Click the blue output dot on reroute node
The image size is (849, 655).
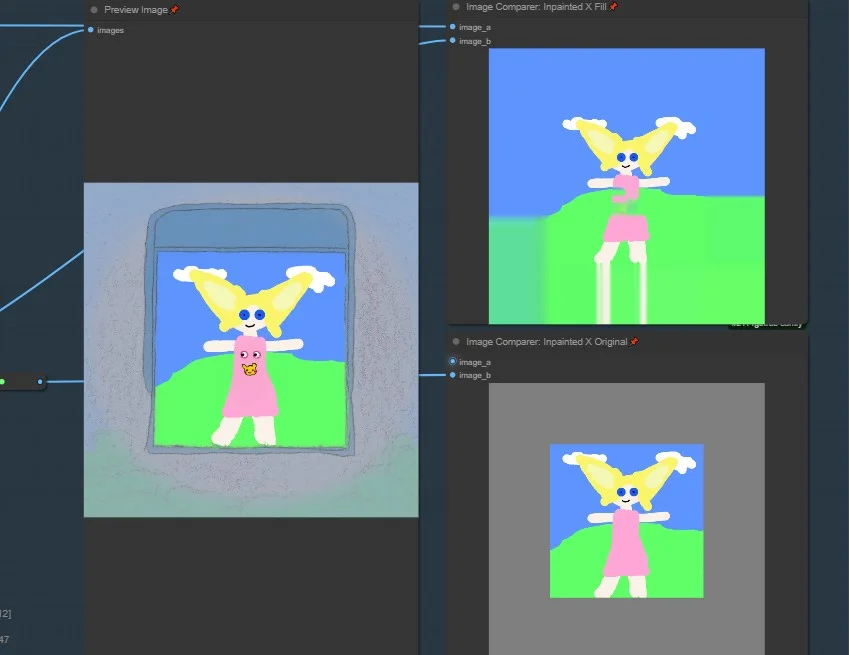coord(40,382)
